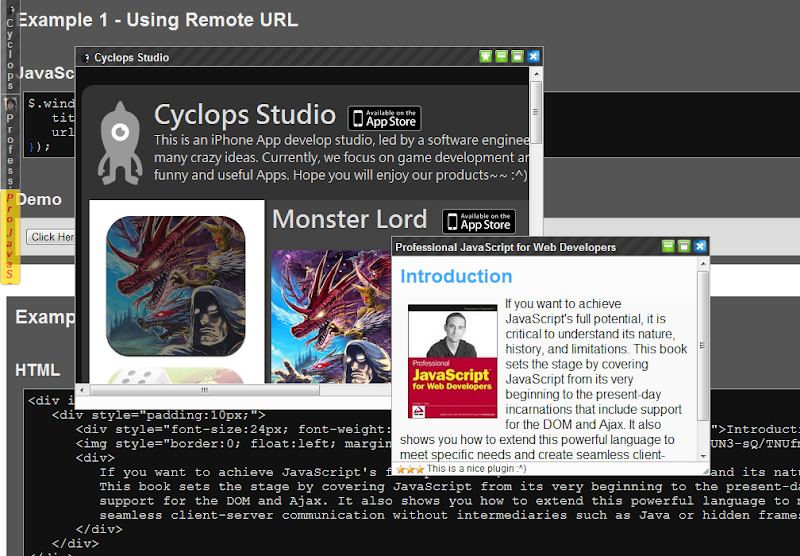The width and height of the screenshot is (800, 556).
Task: Click the JavaScript window vertical scrollbar thumb
Action: pos(703,346)
